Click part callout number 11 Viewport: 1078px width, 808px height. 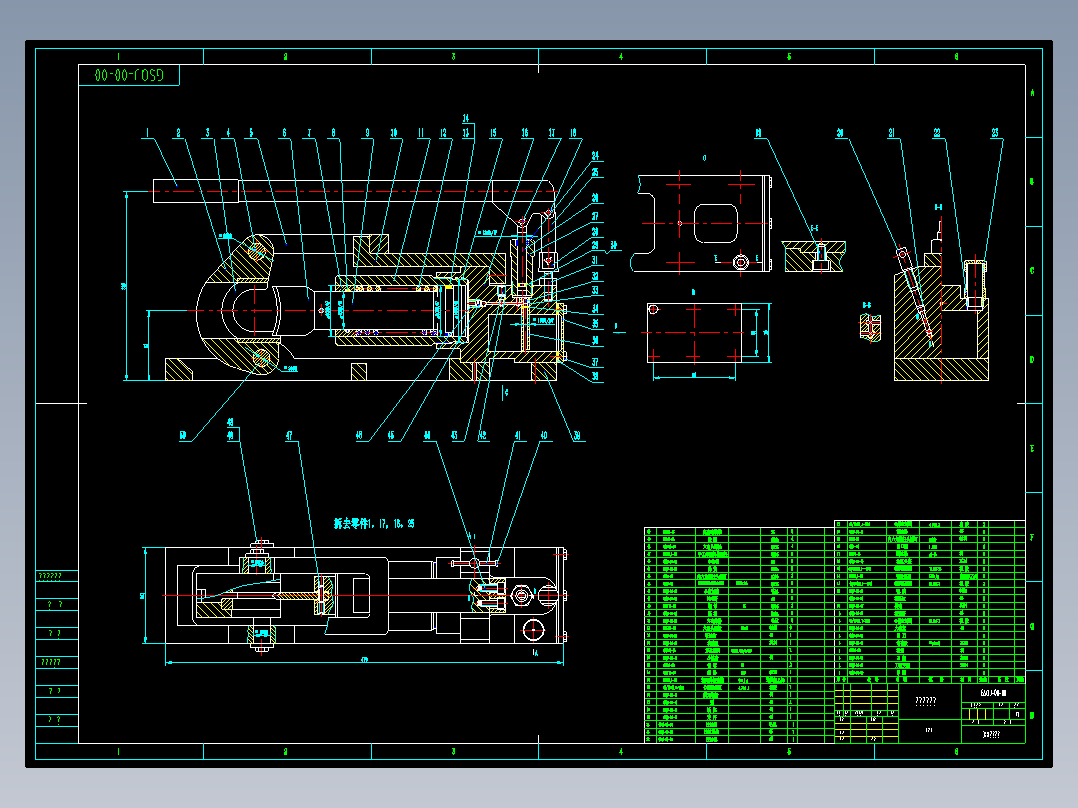[421, 133]
